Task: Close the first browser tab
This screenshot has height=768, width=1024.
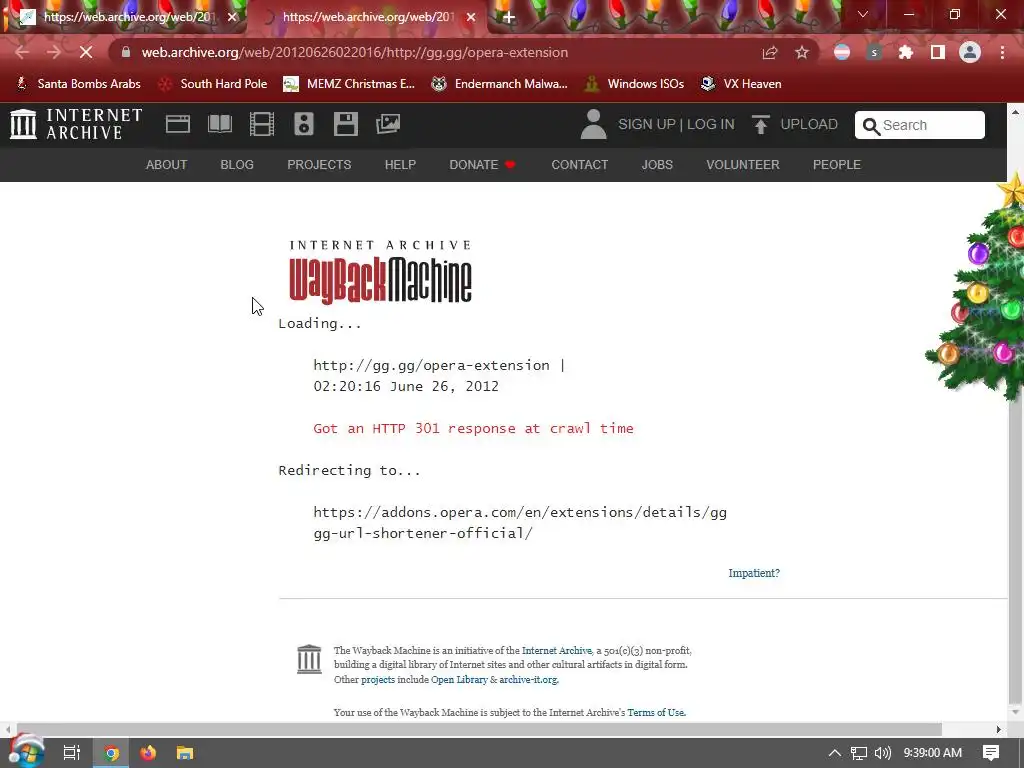Action: coord(232,17)
